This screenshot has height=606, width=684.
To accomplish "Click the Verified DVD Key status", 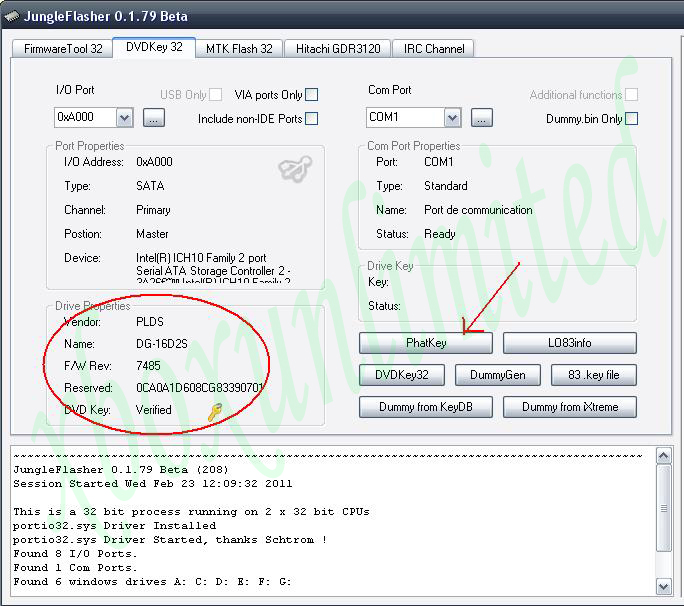I will 154,410.
